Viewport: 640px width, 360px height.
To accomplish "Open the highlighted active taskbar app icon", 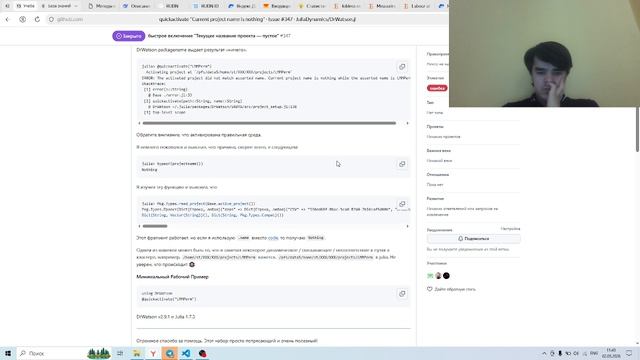I will click(x=169, y=353).
